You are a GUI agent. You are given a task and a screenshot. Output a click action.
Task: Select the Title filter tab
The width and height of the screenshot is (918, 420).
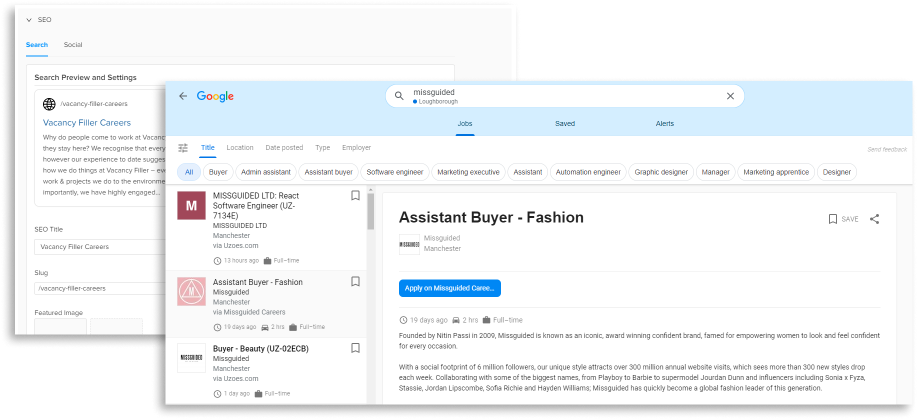click(x=208, y=148)
